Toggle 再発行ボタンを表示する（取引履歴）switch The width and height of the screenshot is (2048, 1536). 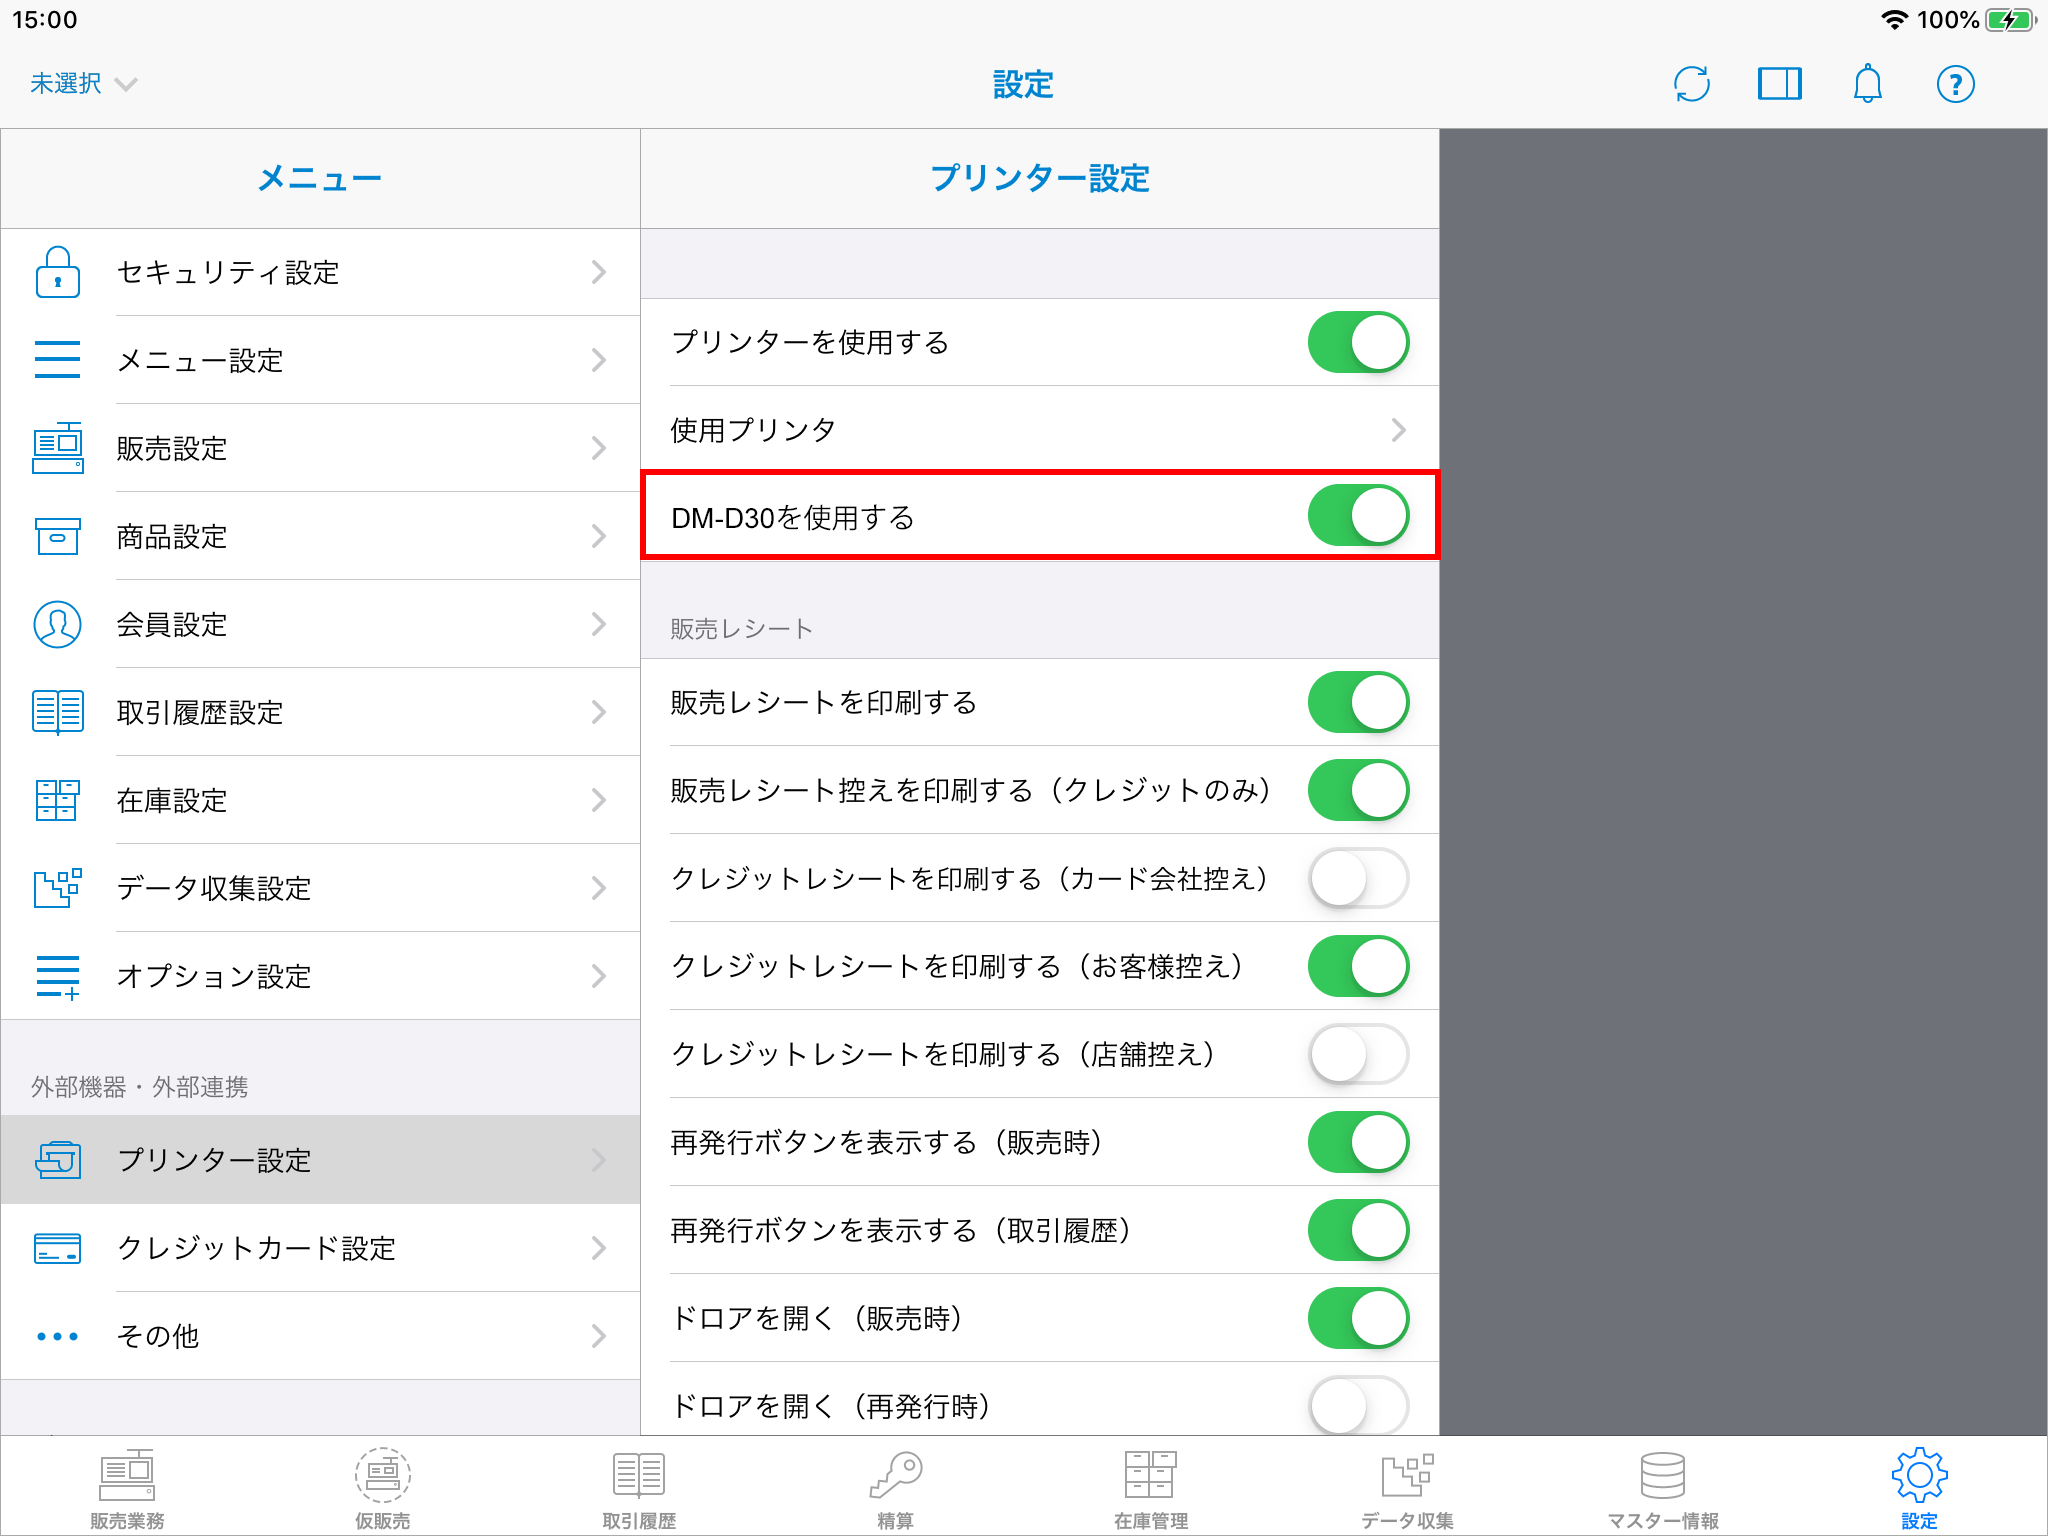pyautogui.click(x=1359, y=1230)
